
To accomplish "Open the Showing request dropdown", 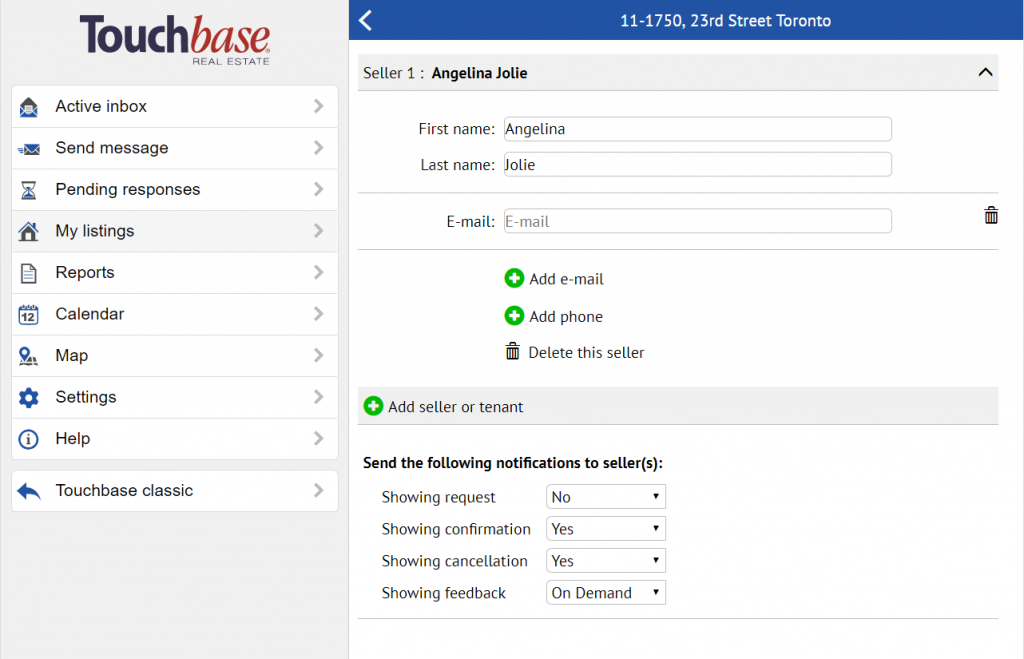I will [605, 497].
